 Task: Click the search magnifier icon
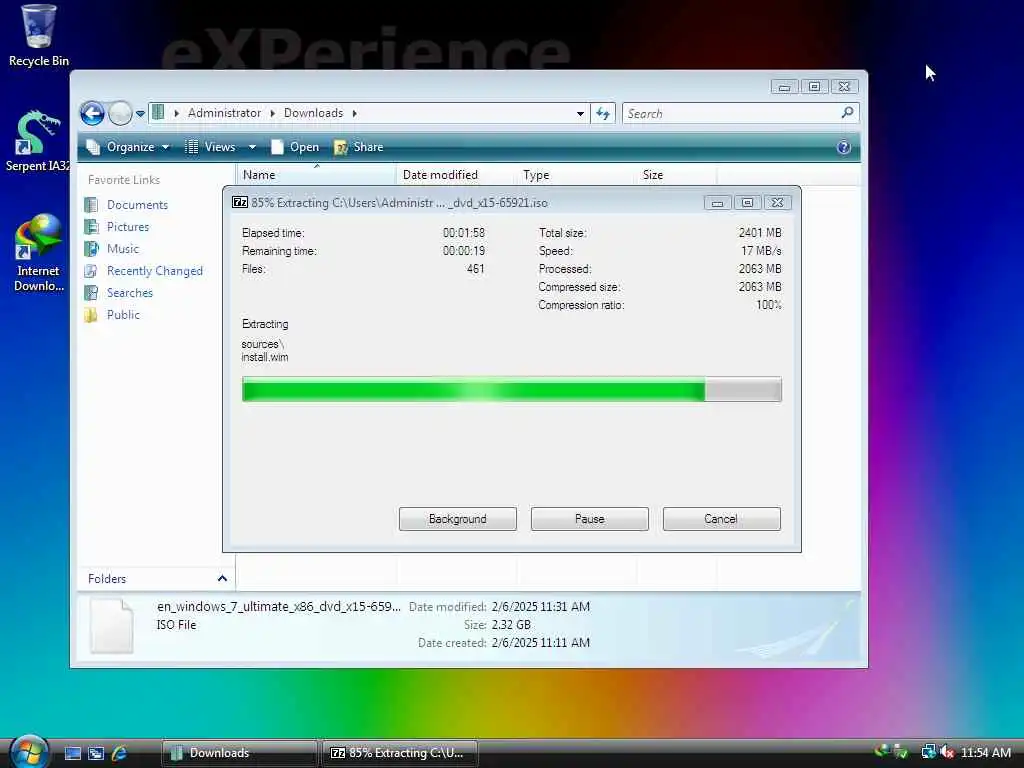(847, 113)
